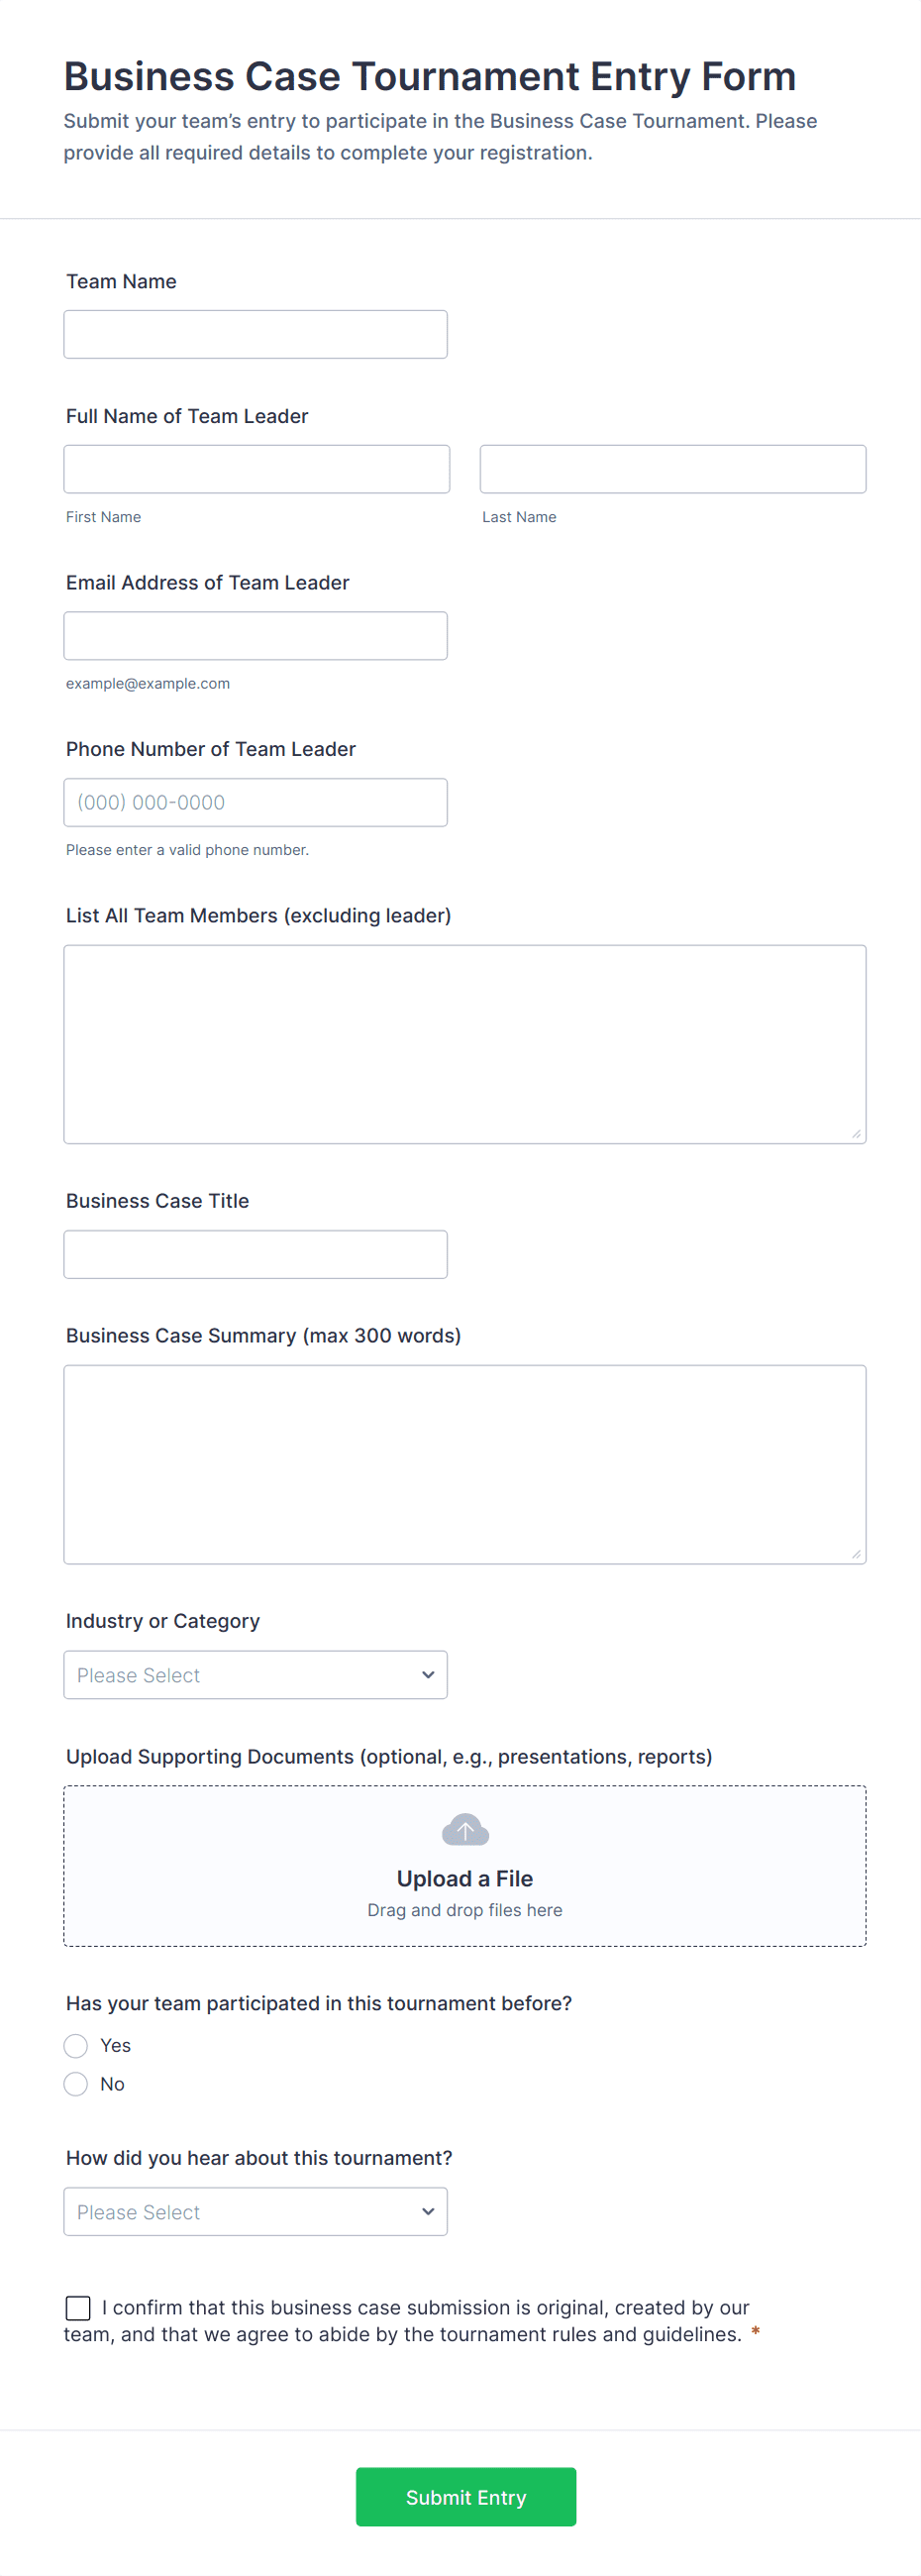Click team members textarea resize handle

(856, 1134)
